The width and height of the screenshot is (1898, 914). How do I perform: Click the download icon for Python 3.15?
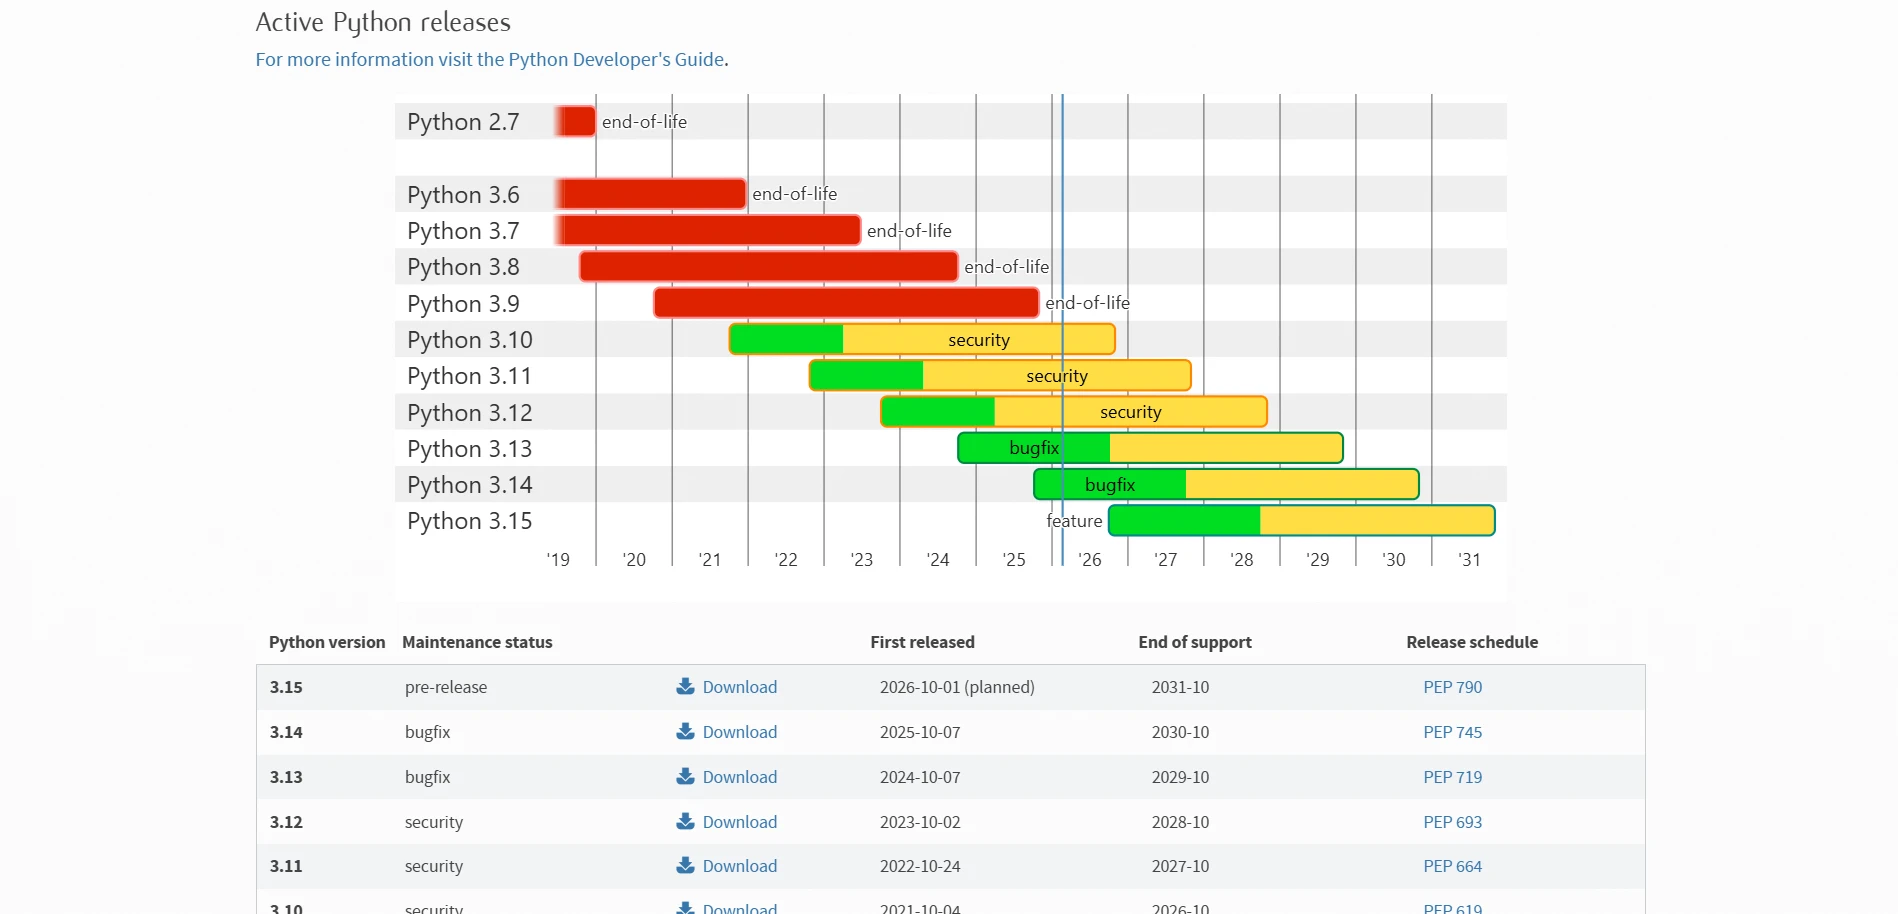[685, 686]
